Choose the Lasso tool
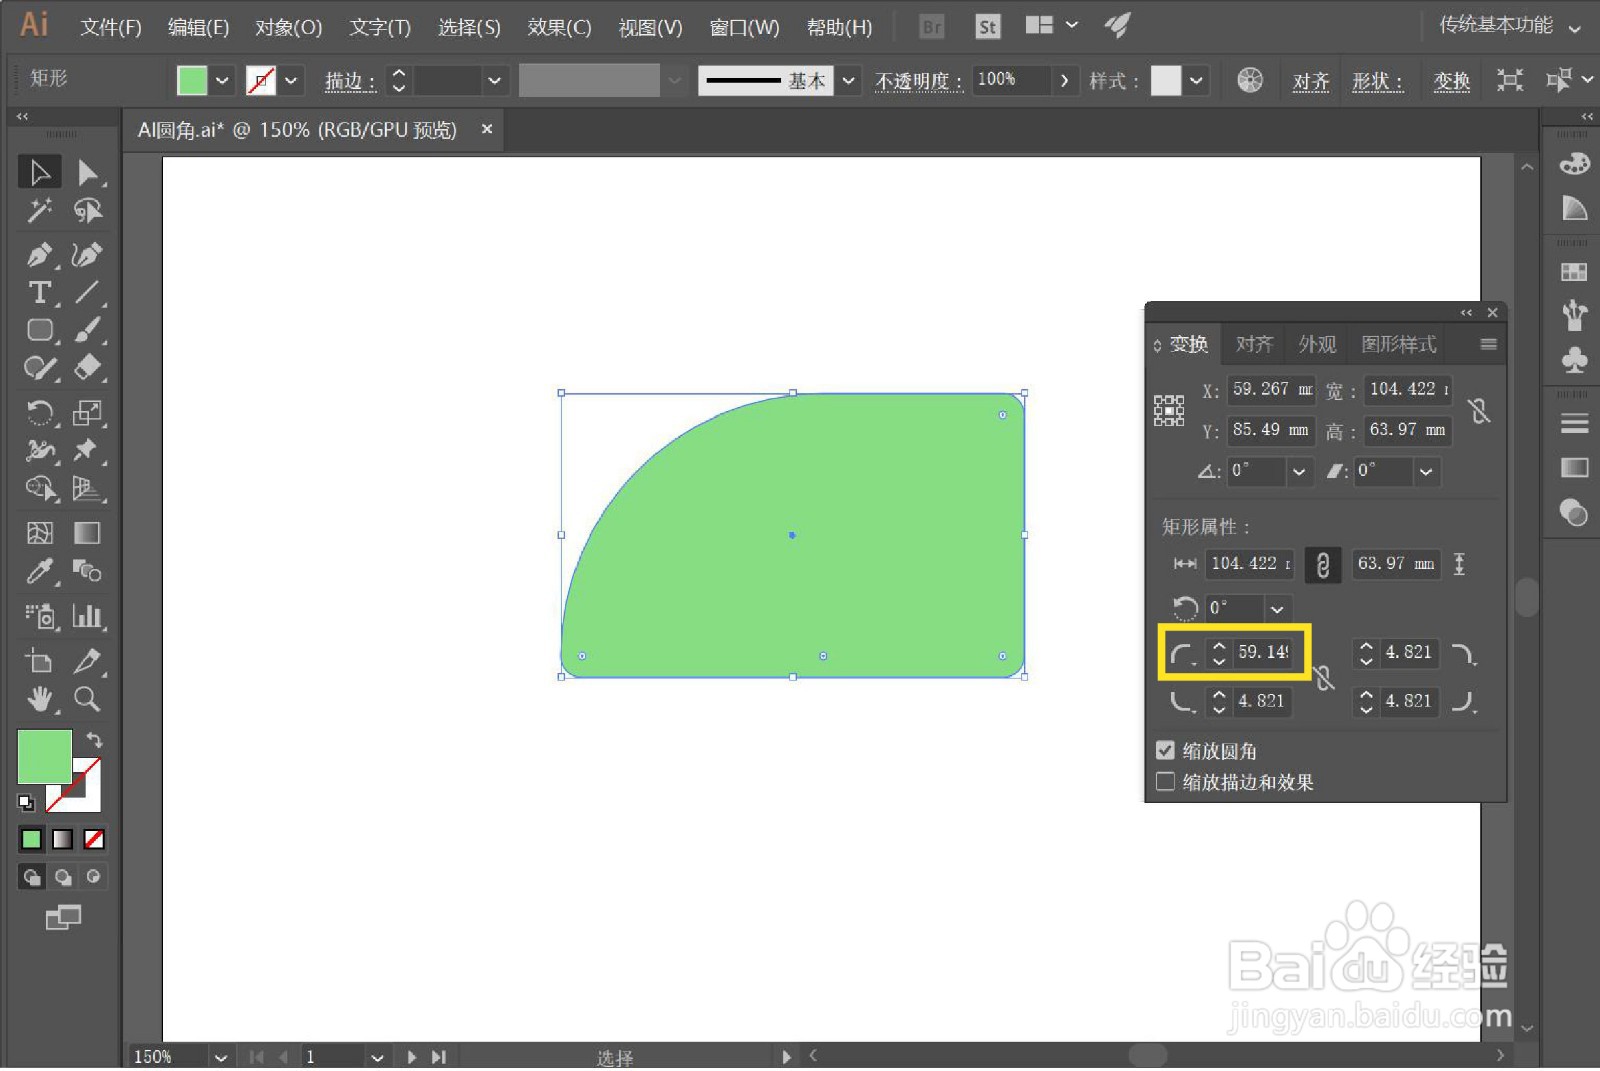Viewport: 1600px width, 1071px height. tap(88, 210)
